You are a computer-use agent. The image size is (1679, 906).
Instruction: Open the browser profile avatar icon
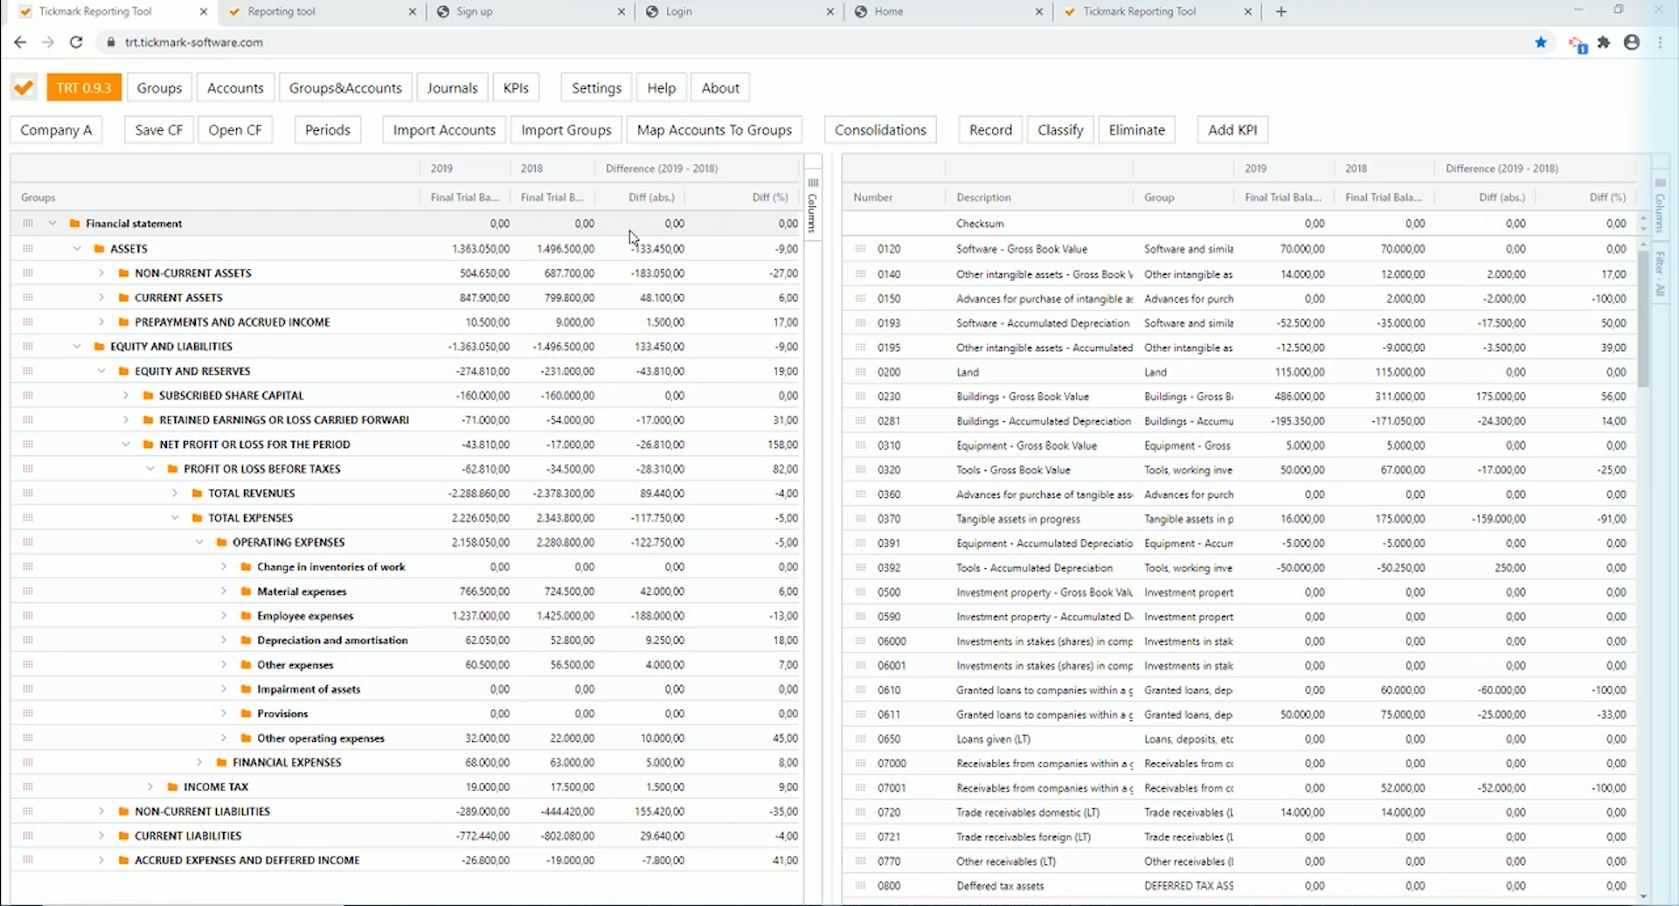[1632, 42]
